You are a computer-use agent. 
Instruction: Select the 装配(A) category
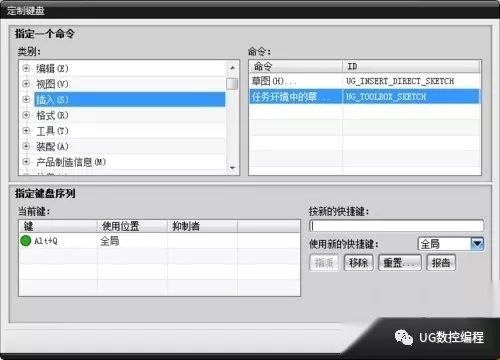coord(52,146)
